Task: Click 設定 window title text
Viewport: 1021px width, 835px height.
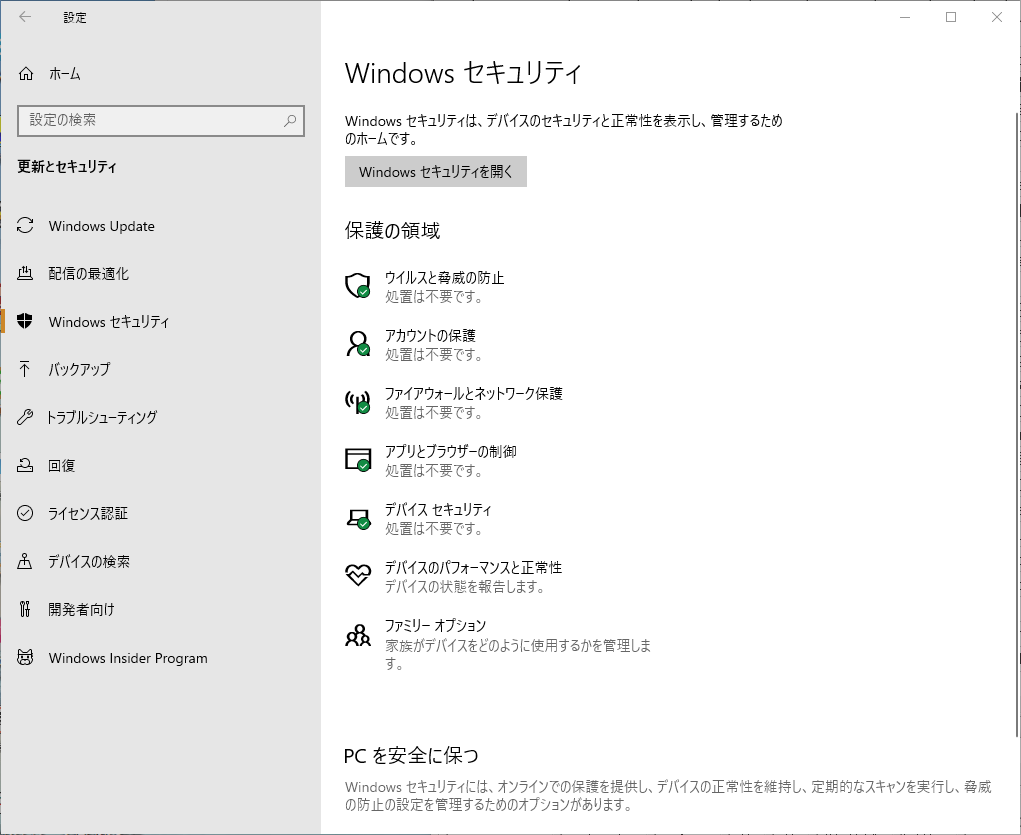Action: [75, 18]
